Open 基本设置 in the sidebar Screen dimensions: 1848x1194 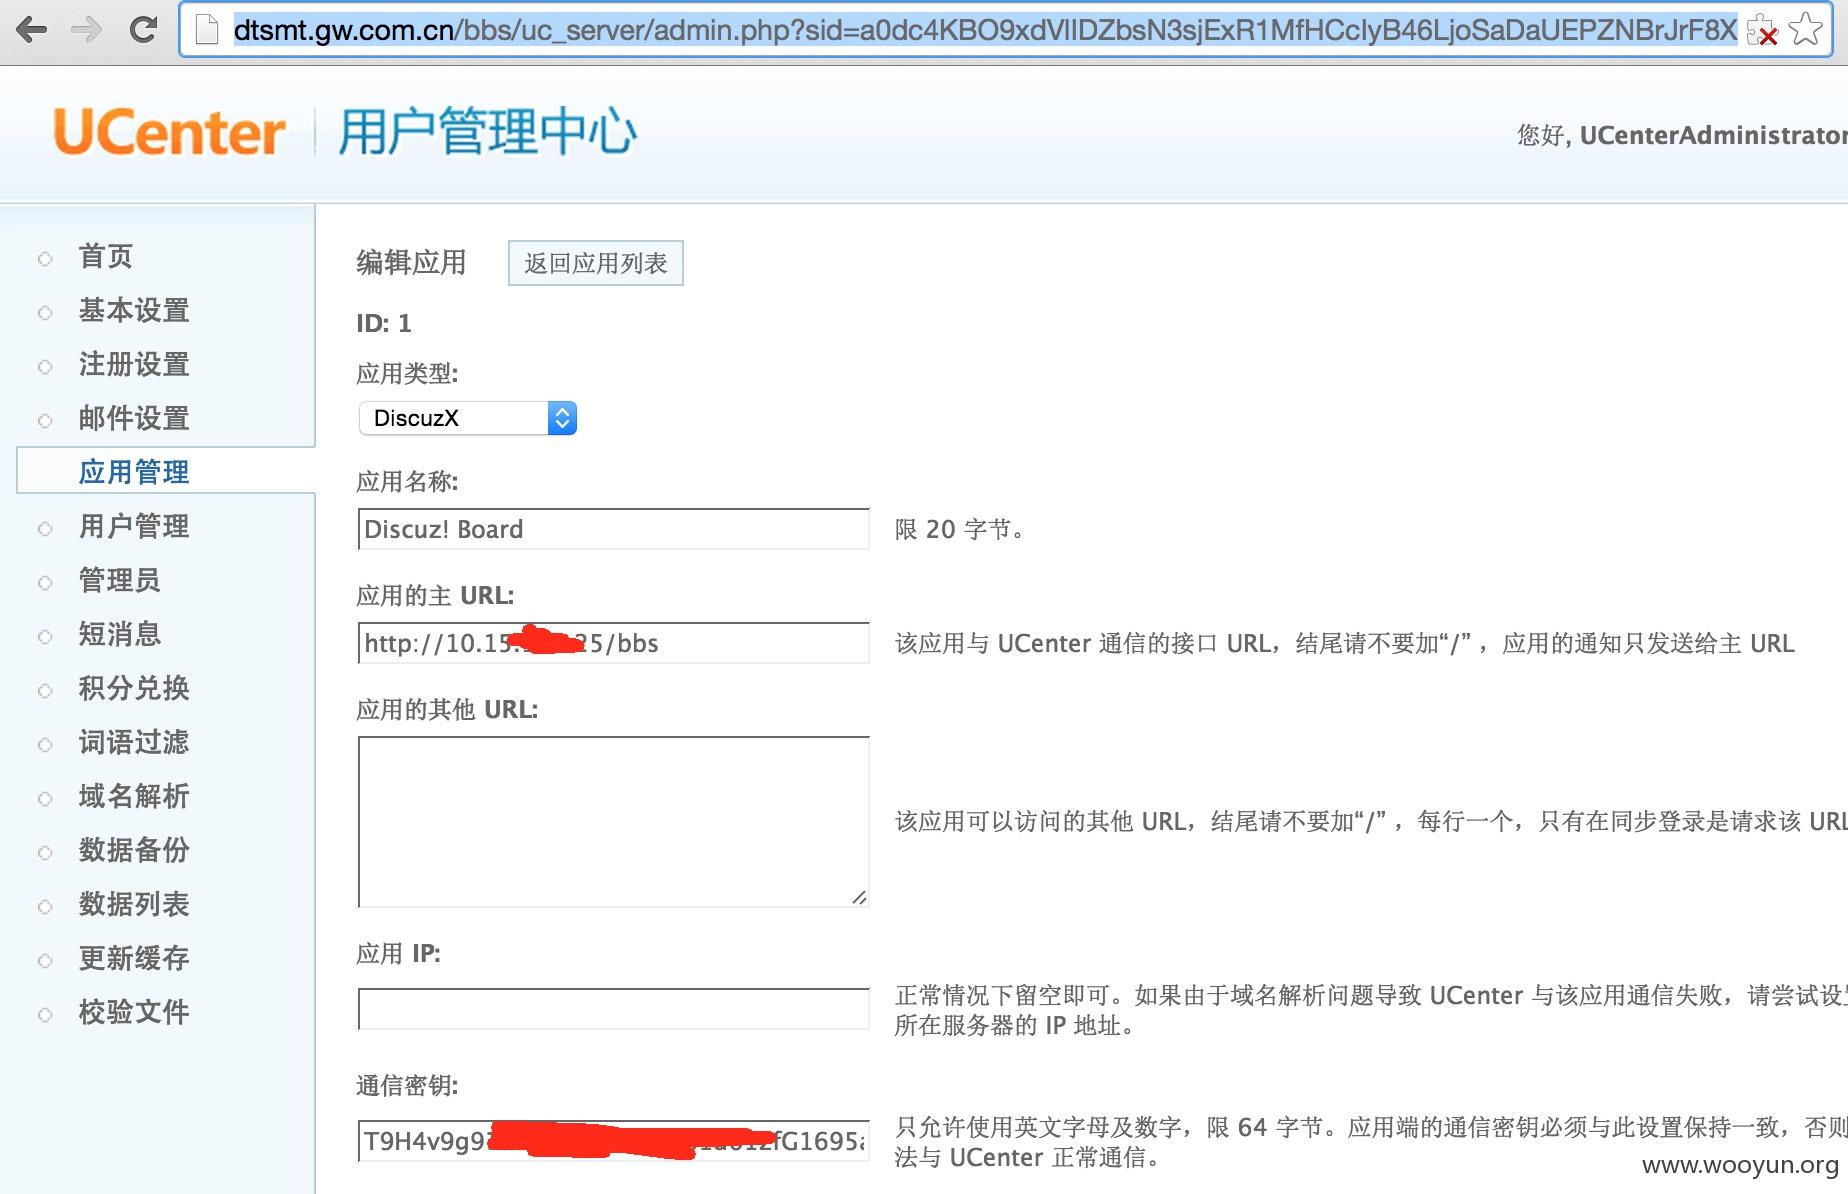(x=134, y=310)
